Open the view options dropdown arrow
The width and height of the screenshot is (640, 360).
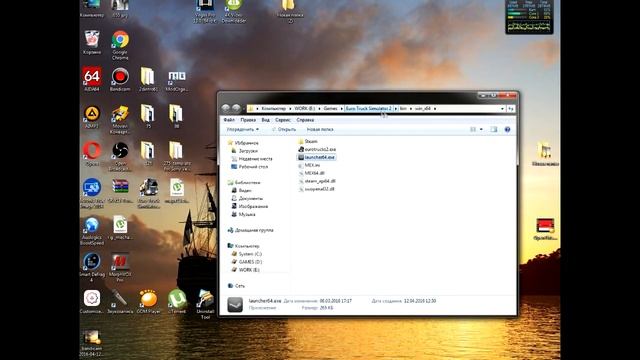(481, 129)
